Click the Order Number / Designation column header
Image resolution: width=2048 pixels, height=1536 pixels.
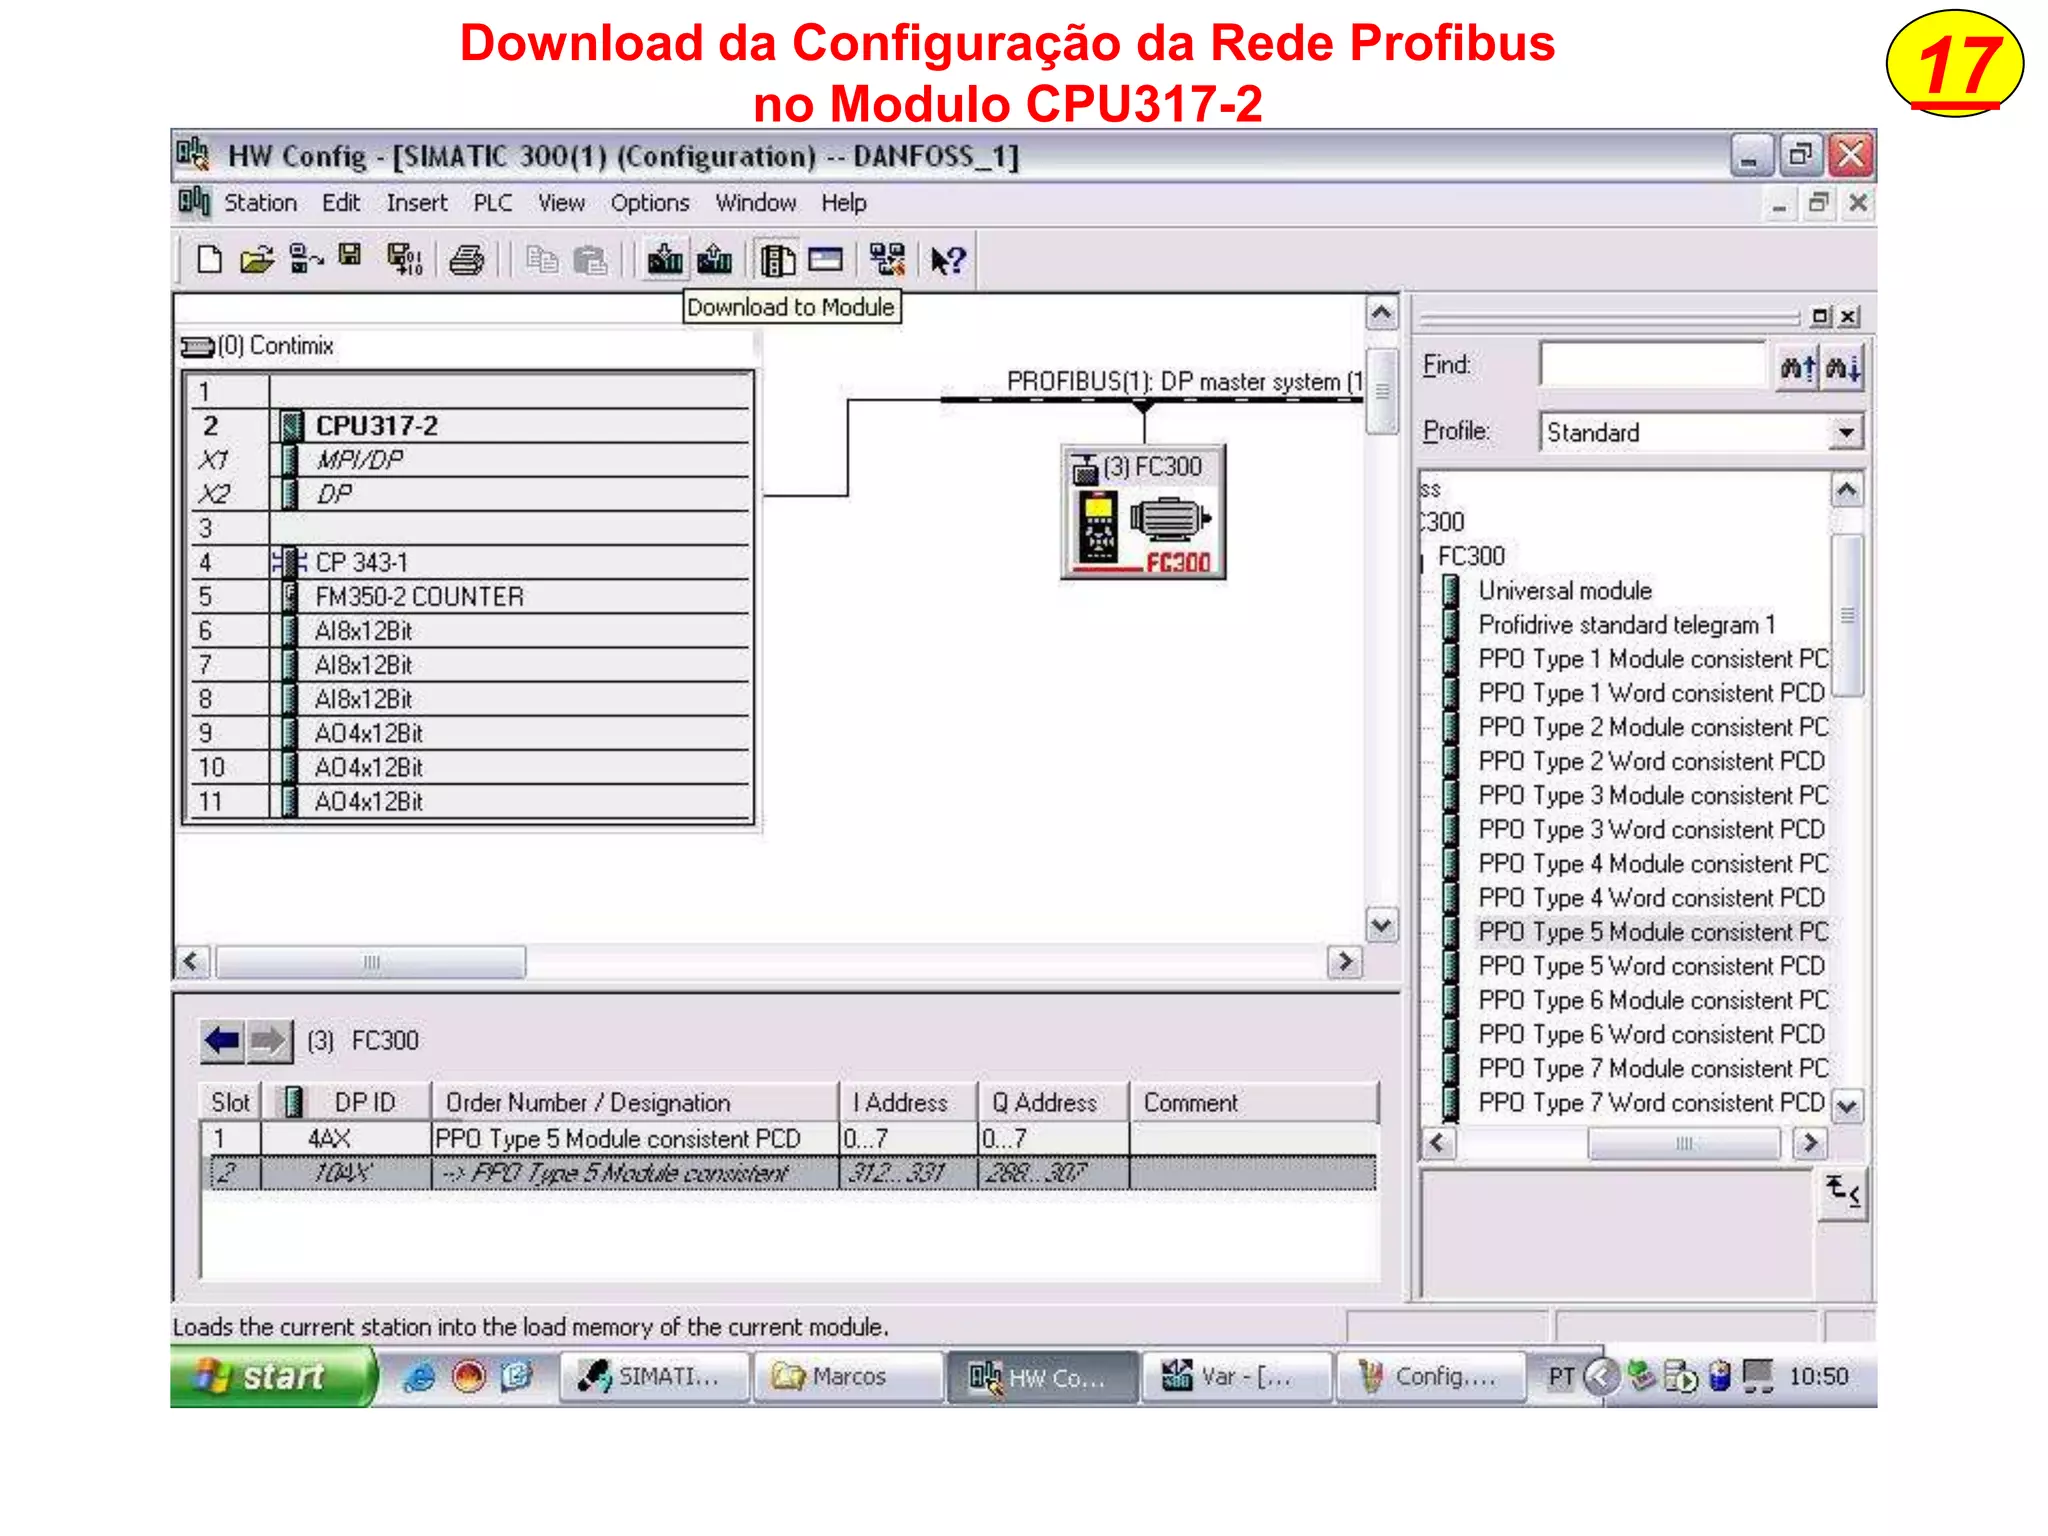(x=635, y=1102)
